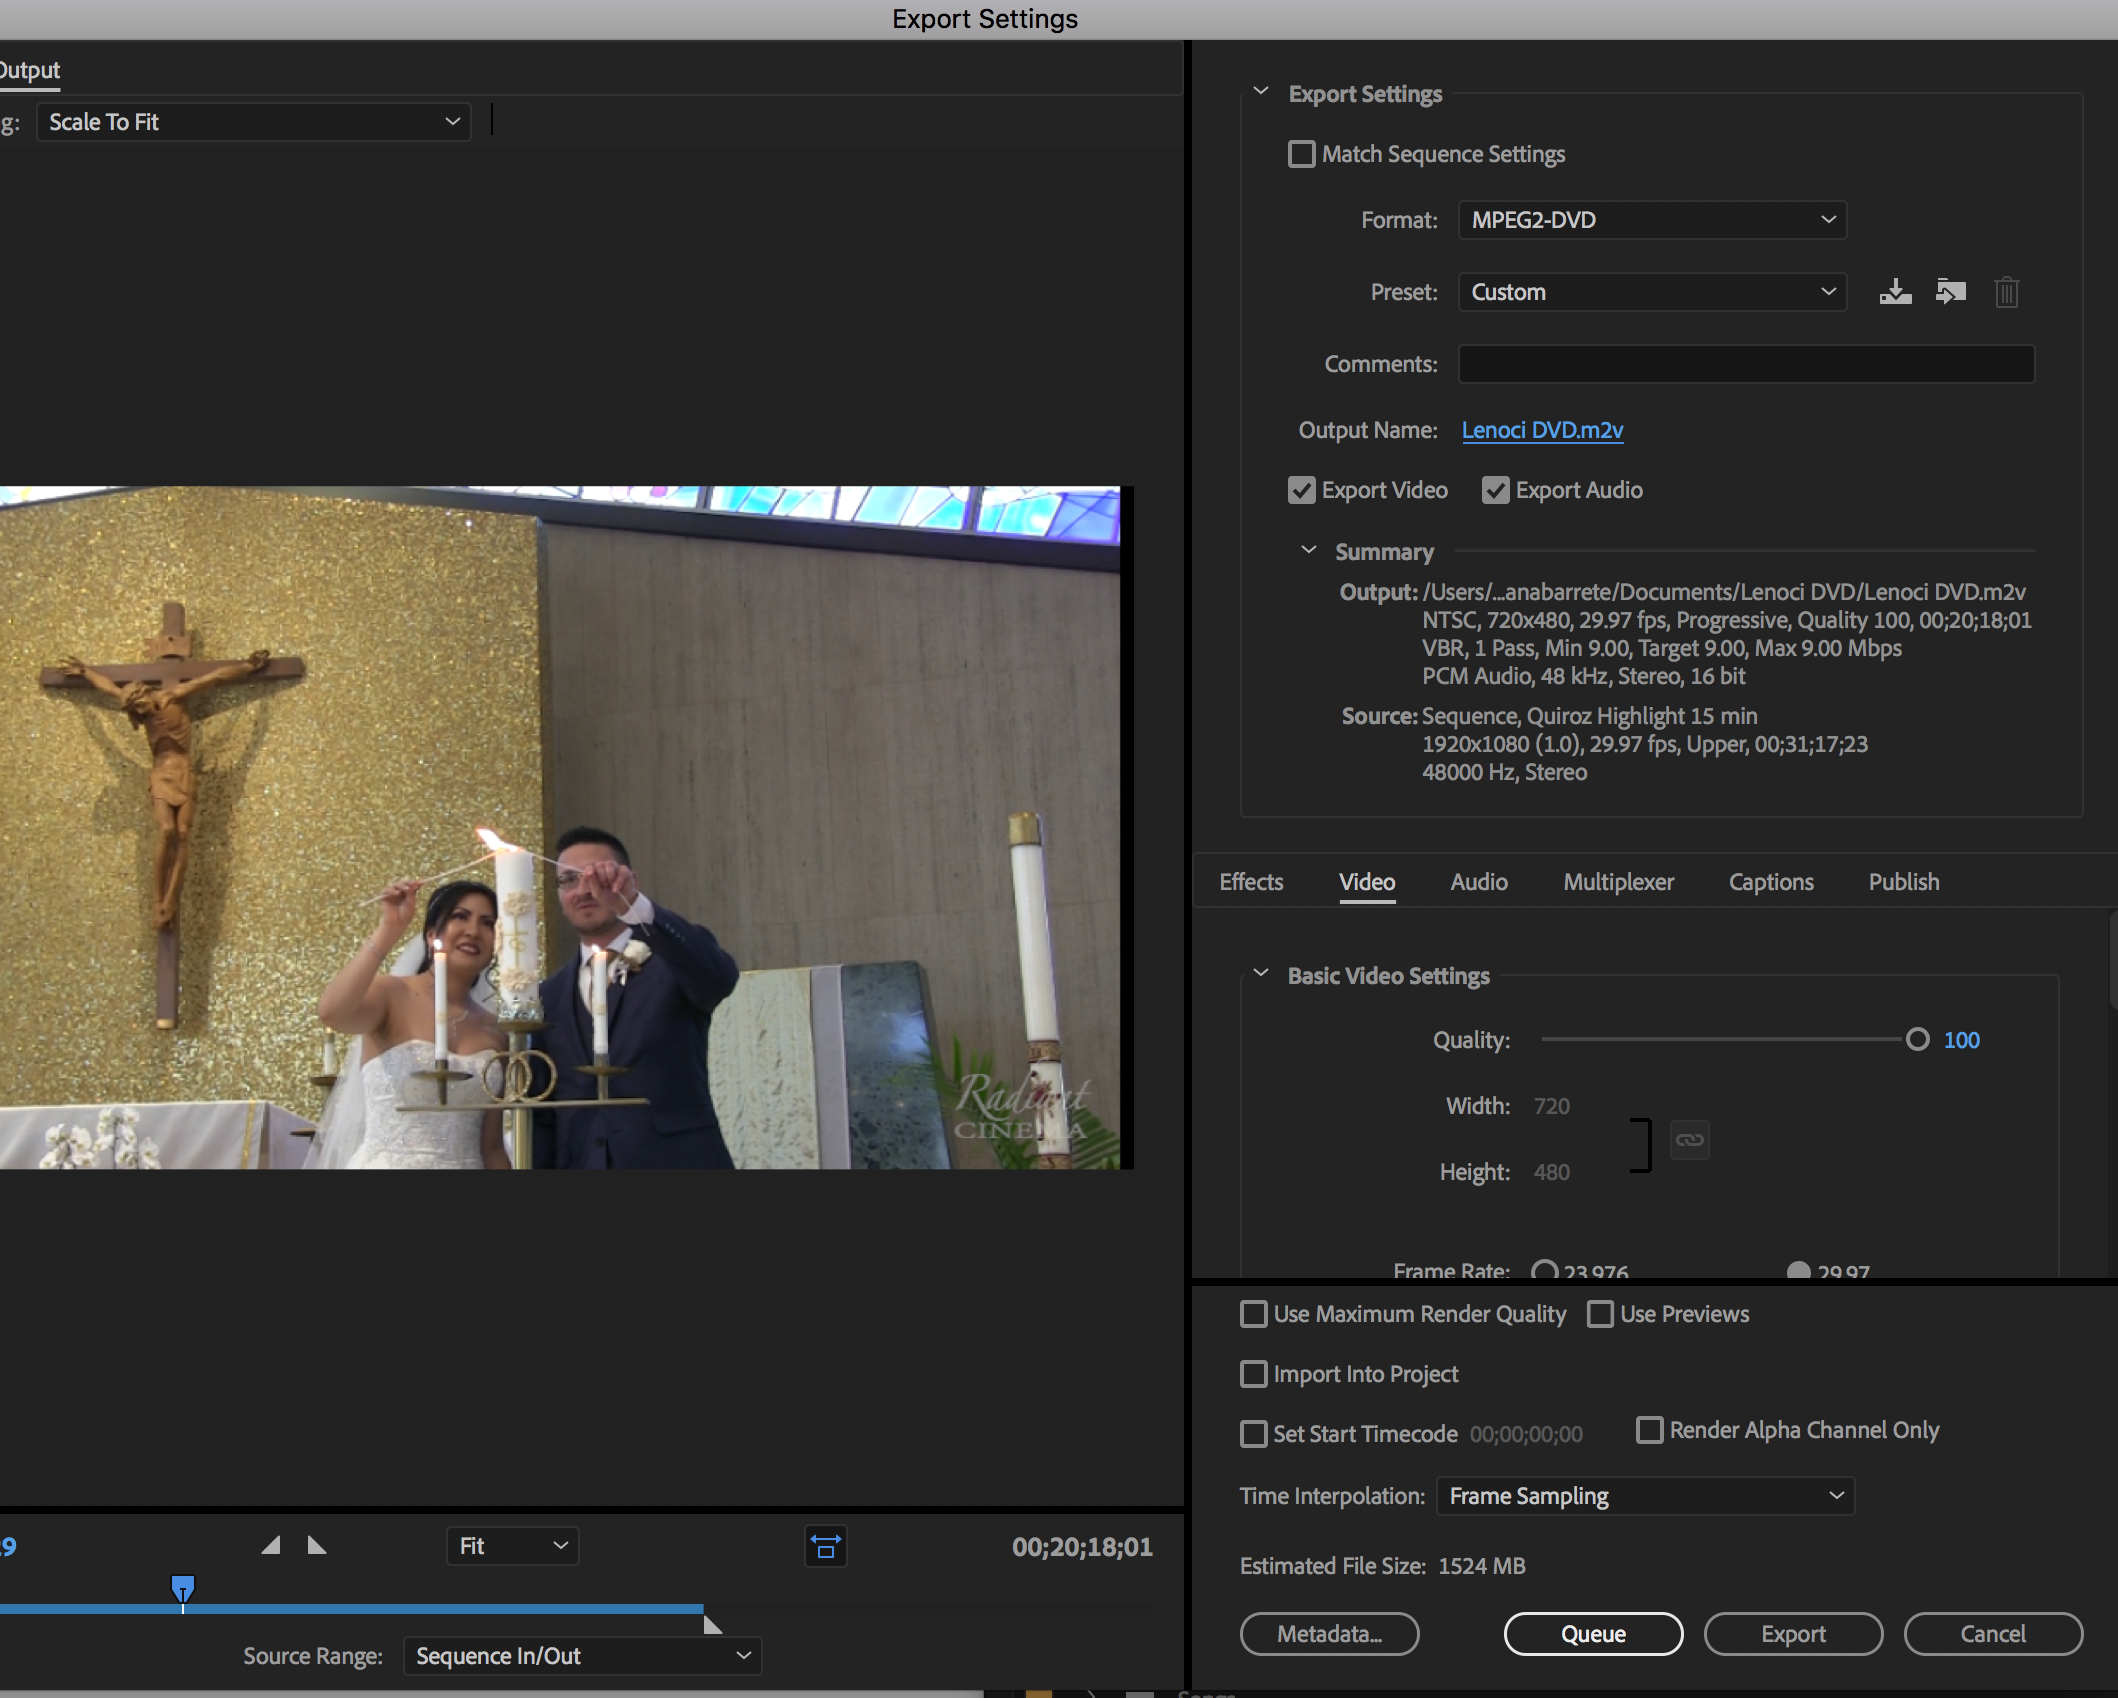Viewport: 2118px width, 1698px height.
Task: Click the width-height link constraint icon
Action: (x=1689, y=1140)
